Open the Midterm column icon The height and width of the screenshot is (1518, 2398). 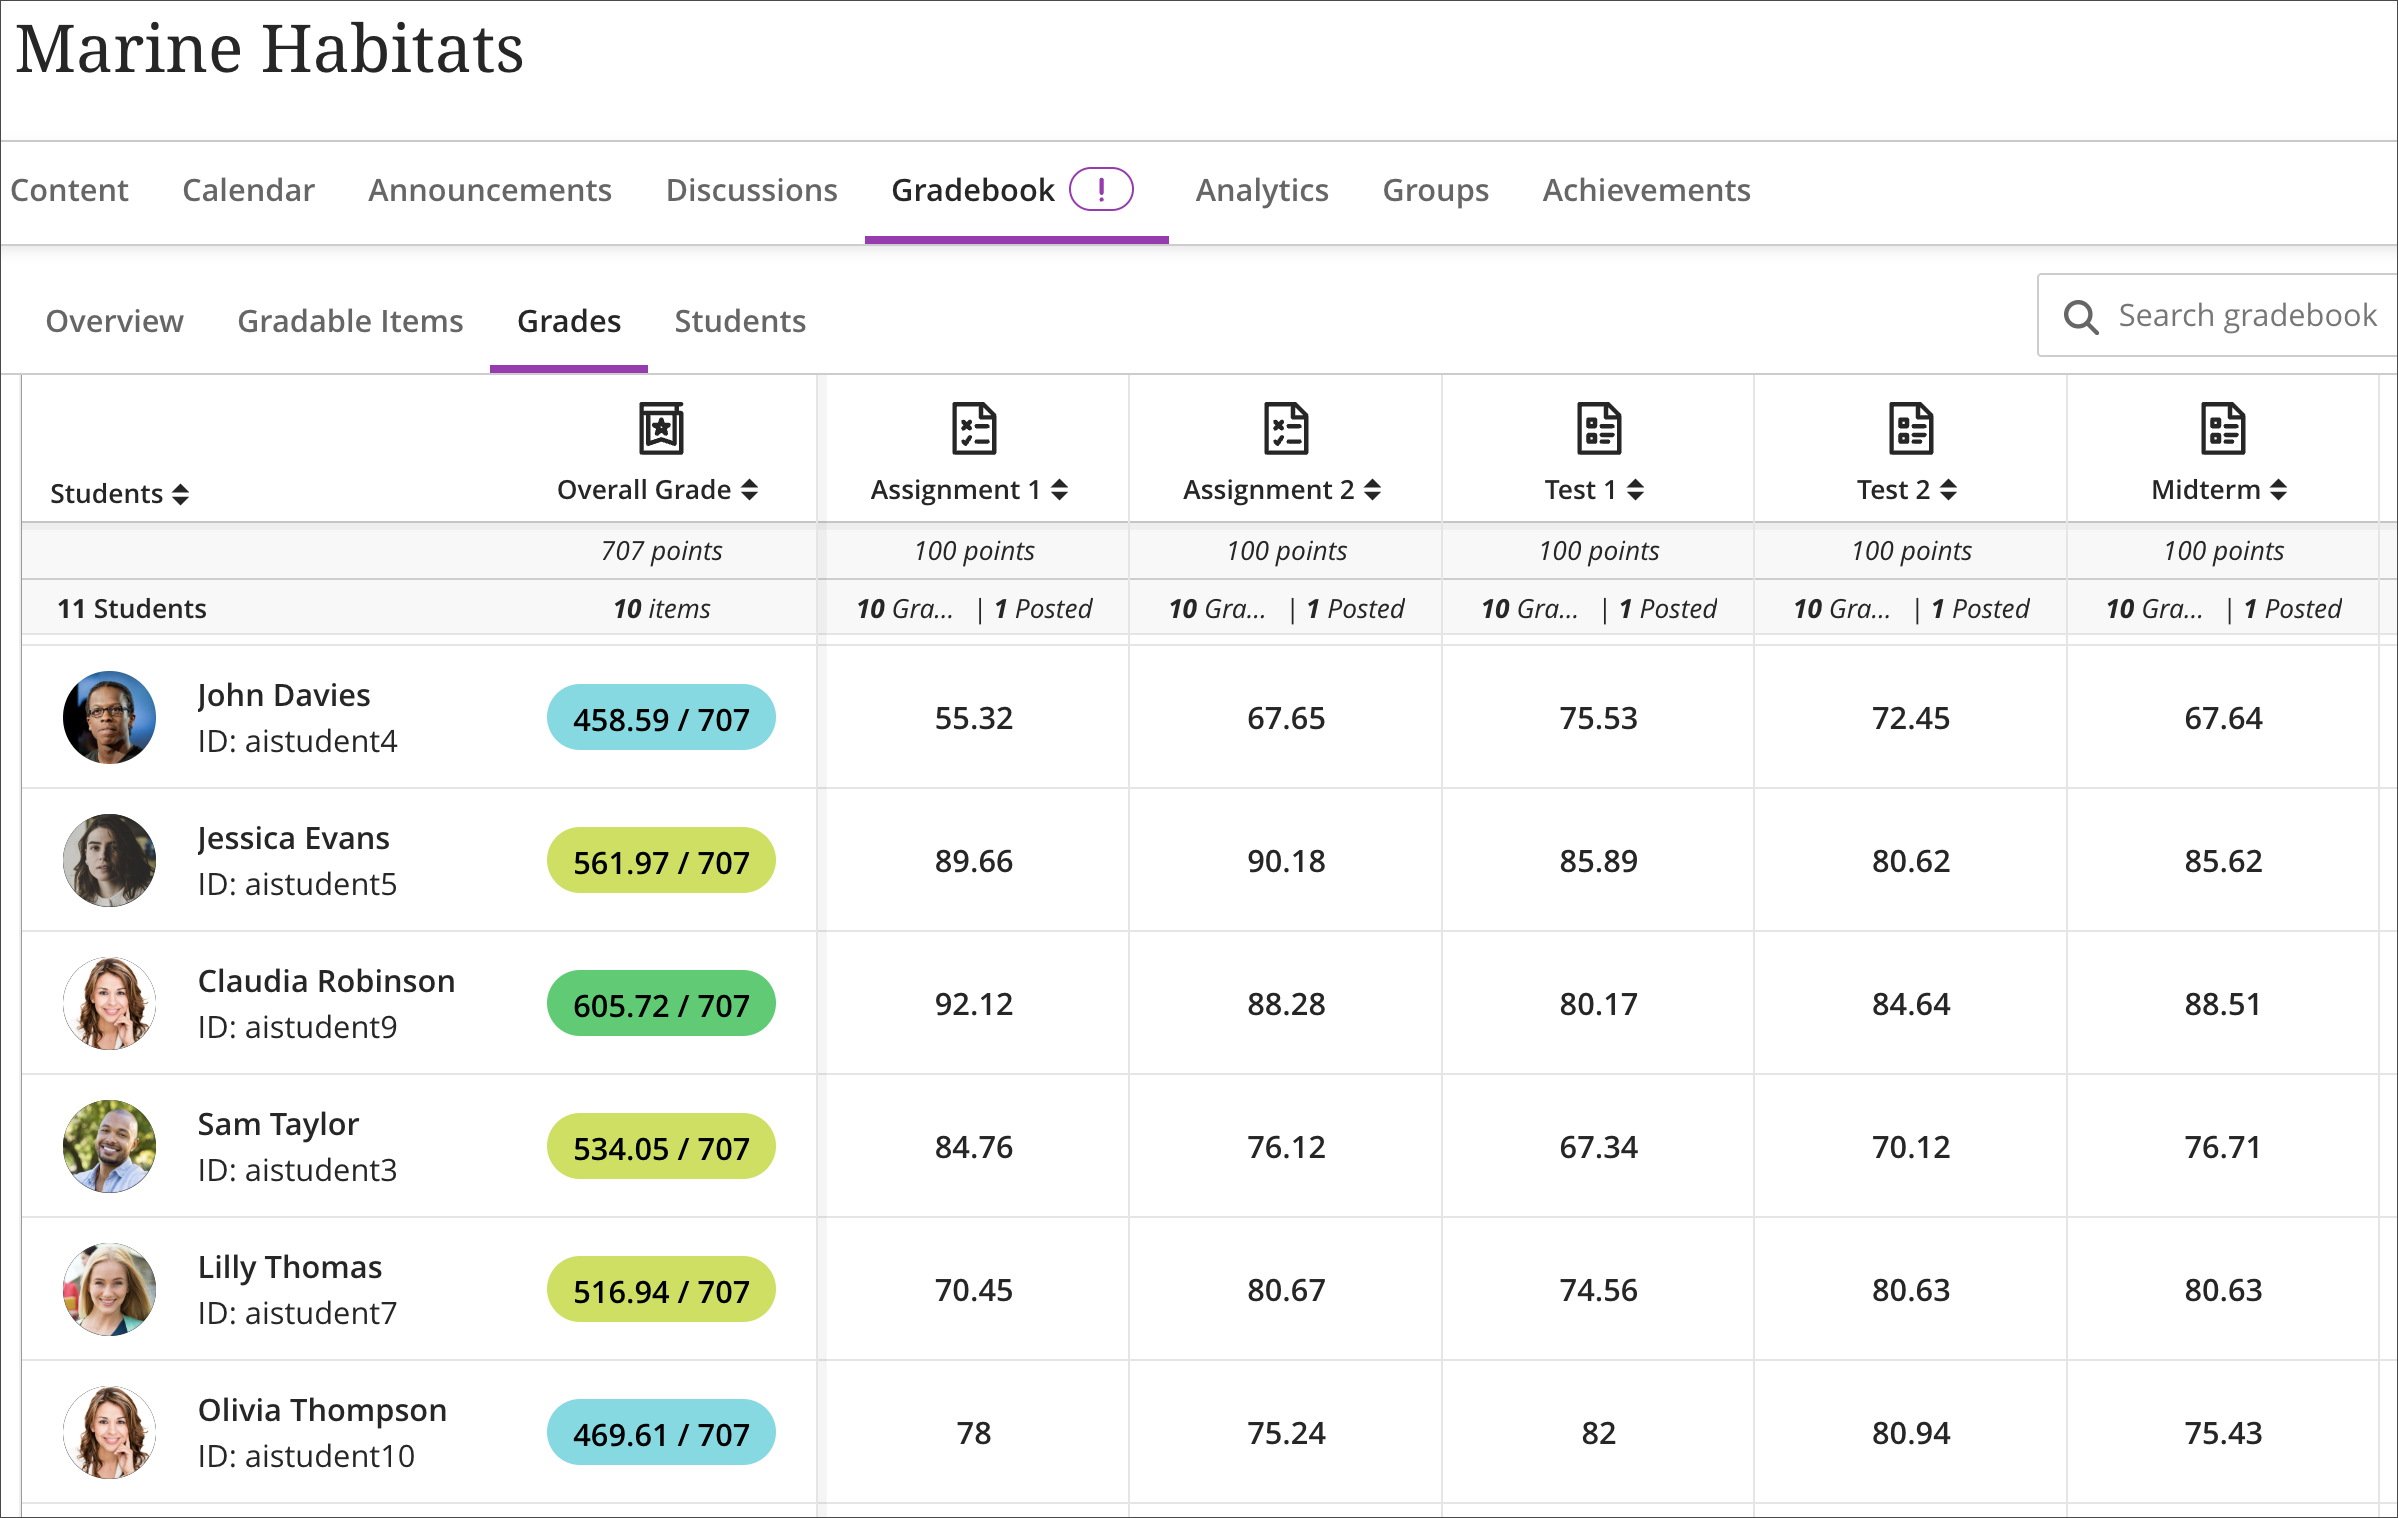click(x=2222, y=428)
